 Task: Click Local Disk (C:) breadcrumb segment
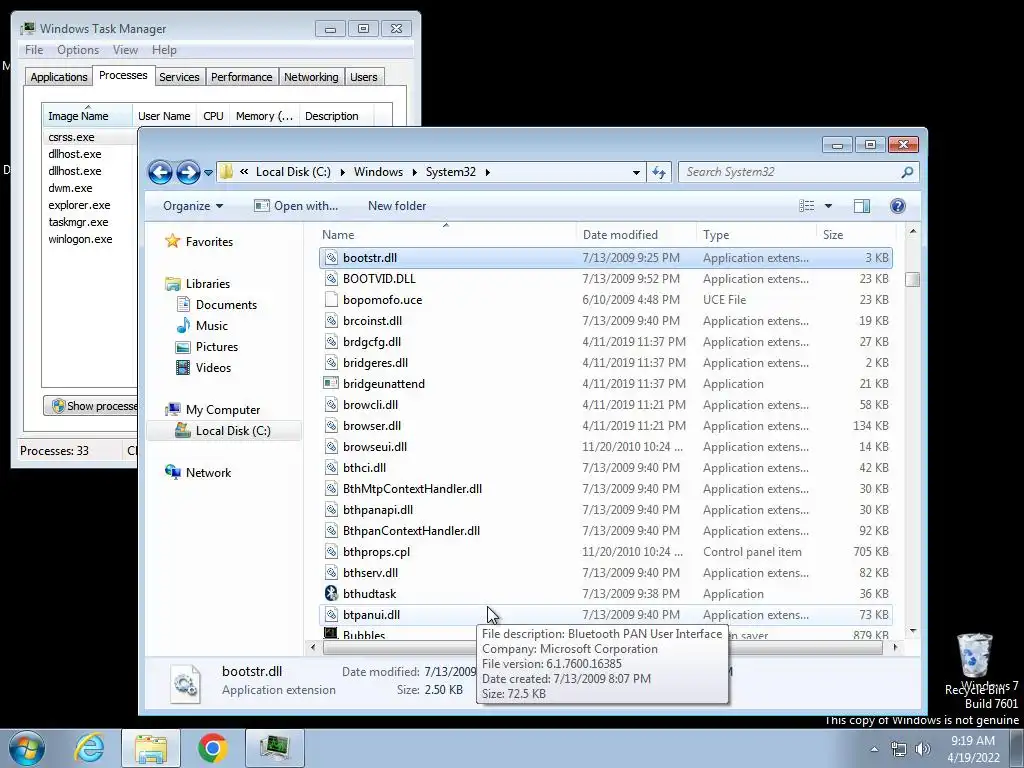coord(293,172)
